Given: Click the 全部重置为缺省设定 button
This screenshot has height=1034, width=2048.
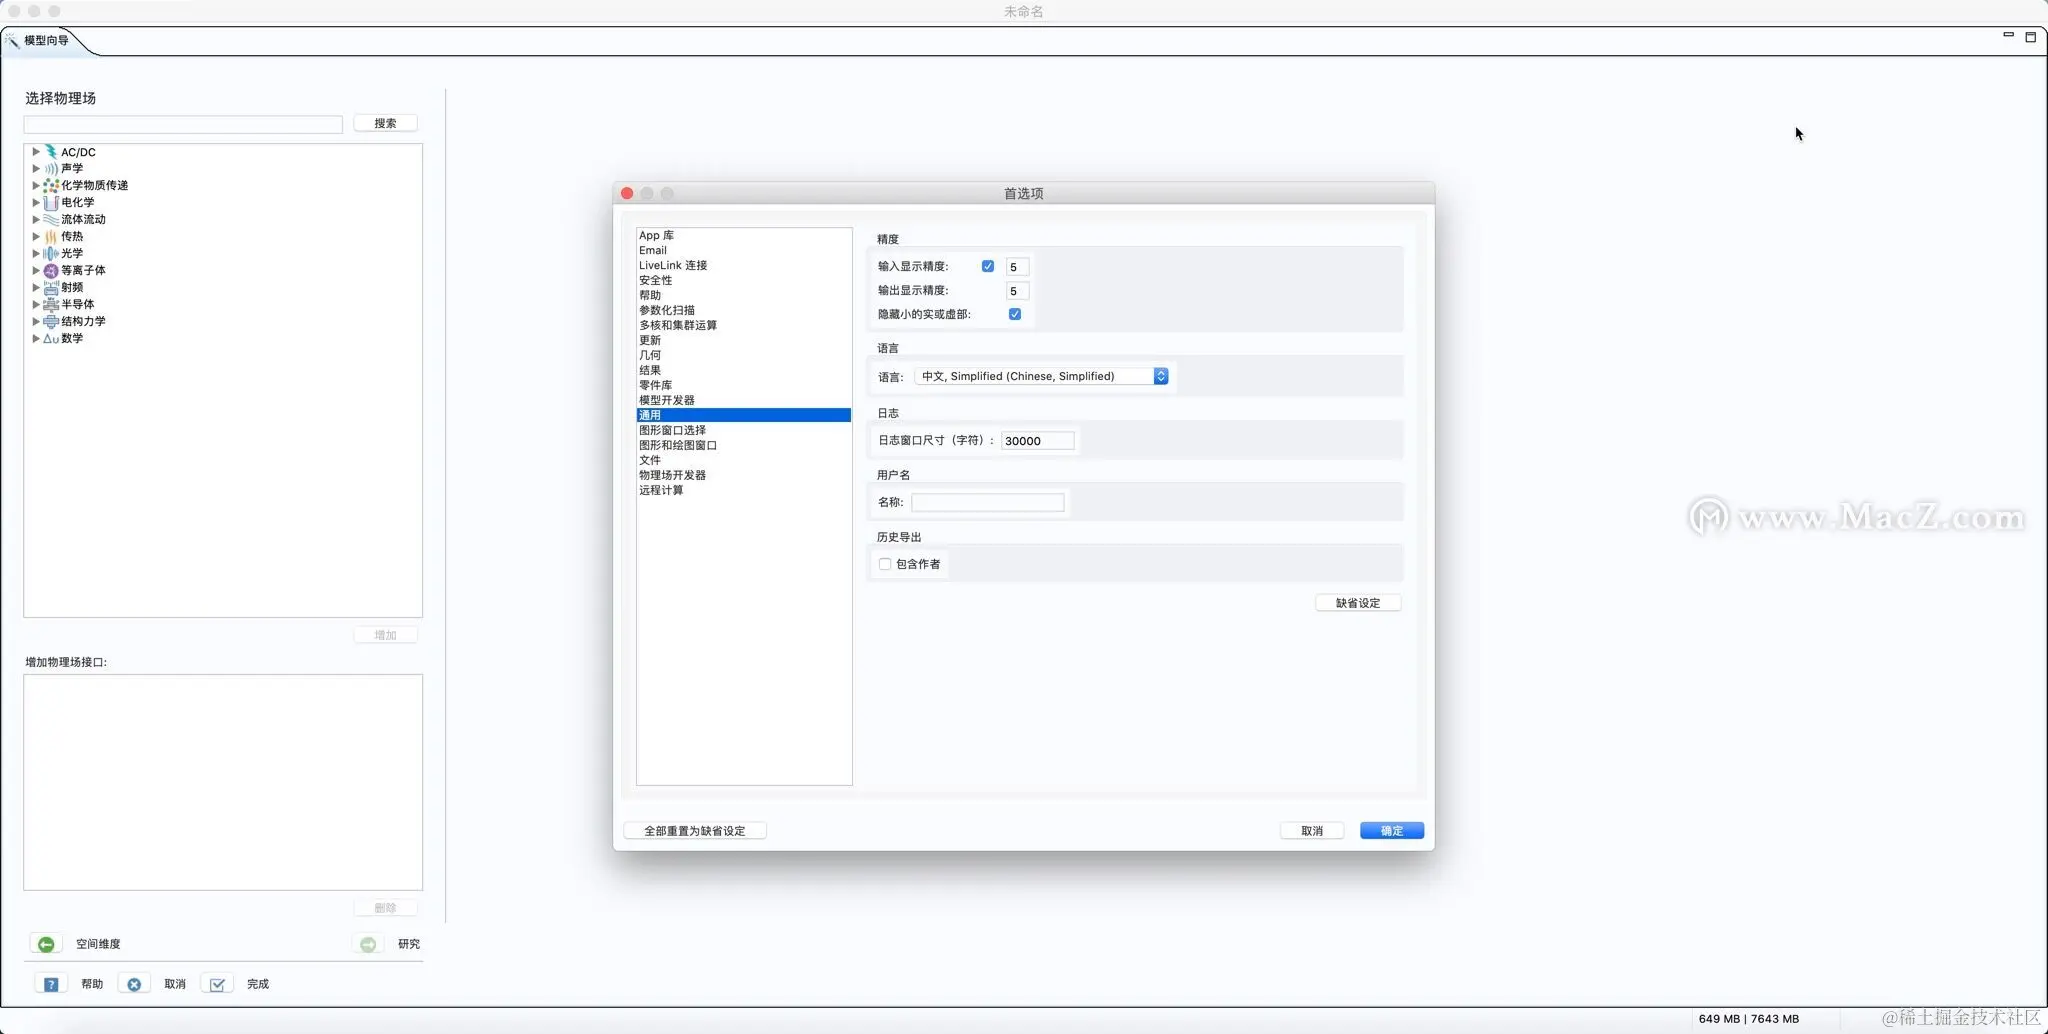Looking at the screenshot, I should click(x=694, y=830).
